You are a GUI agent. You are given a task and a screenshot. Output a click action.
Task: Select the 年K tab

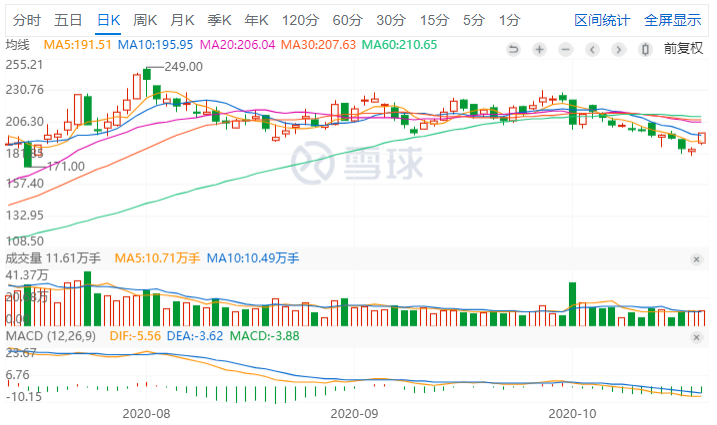pyautogui.click(x=256, y=20)
